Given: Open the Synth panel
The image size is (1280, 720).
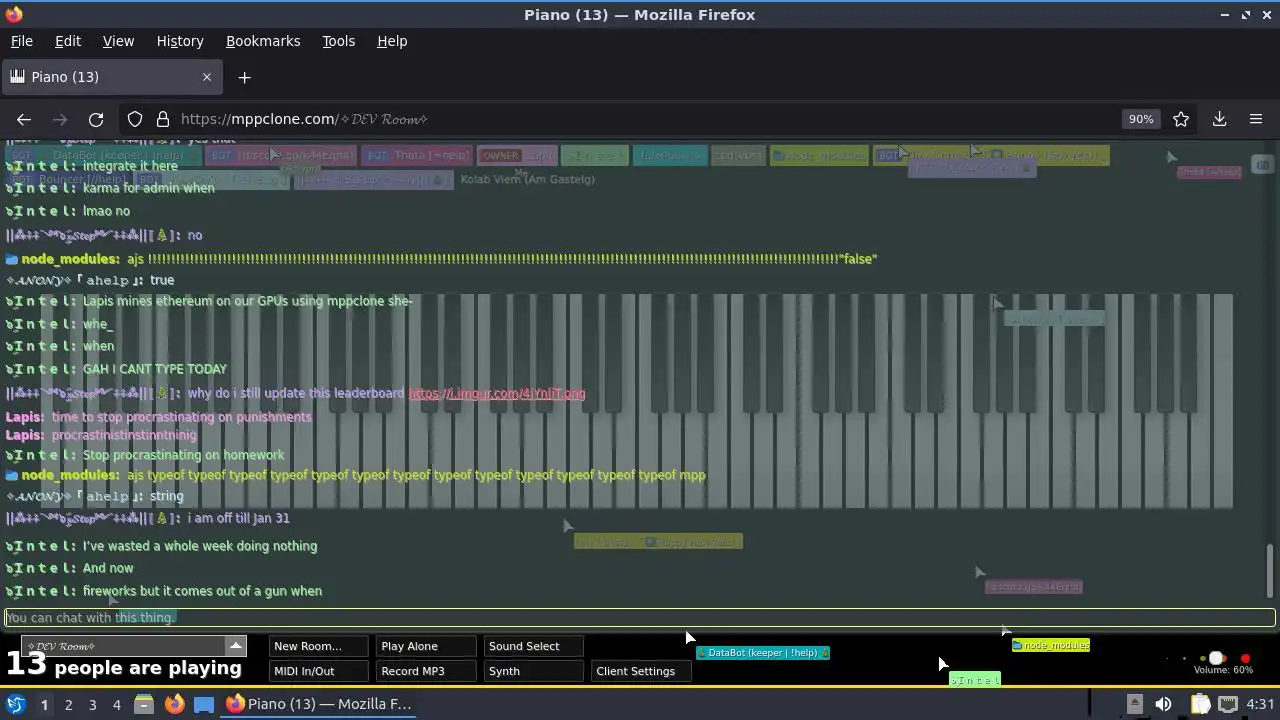Looking at the screenshot, I should tap(534, 671).
